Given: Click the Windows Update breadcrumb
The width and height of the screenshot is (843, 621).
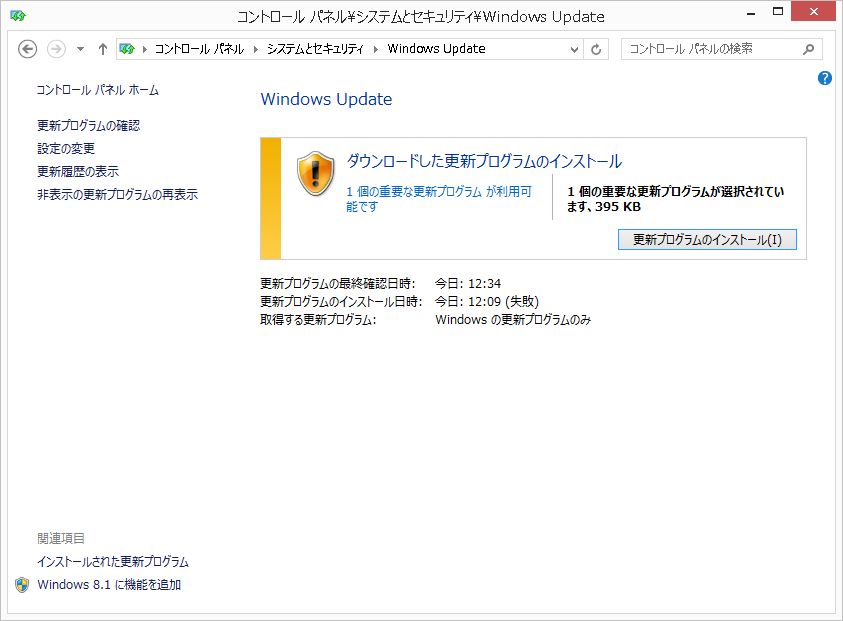Looking at the screenshot, I should (x=436, y=49).
